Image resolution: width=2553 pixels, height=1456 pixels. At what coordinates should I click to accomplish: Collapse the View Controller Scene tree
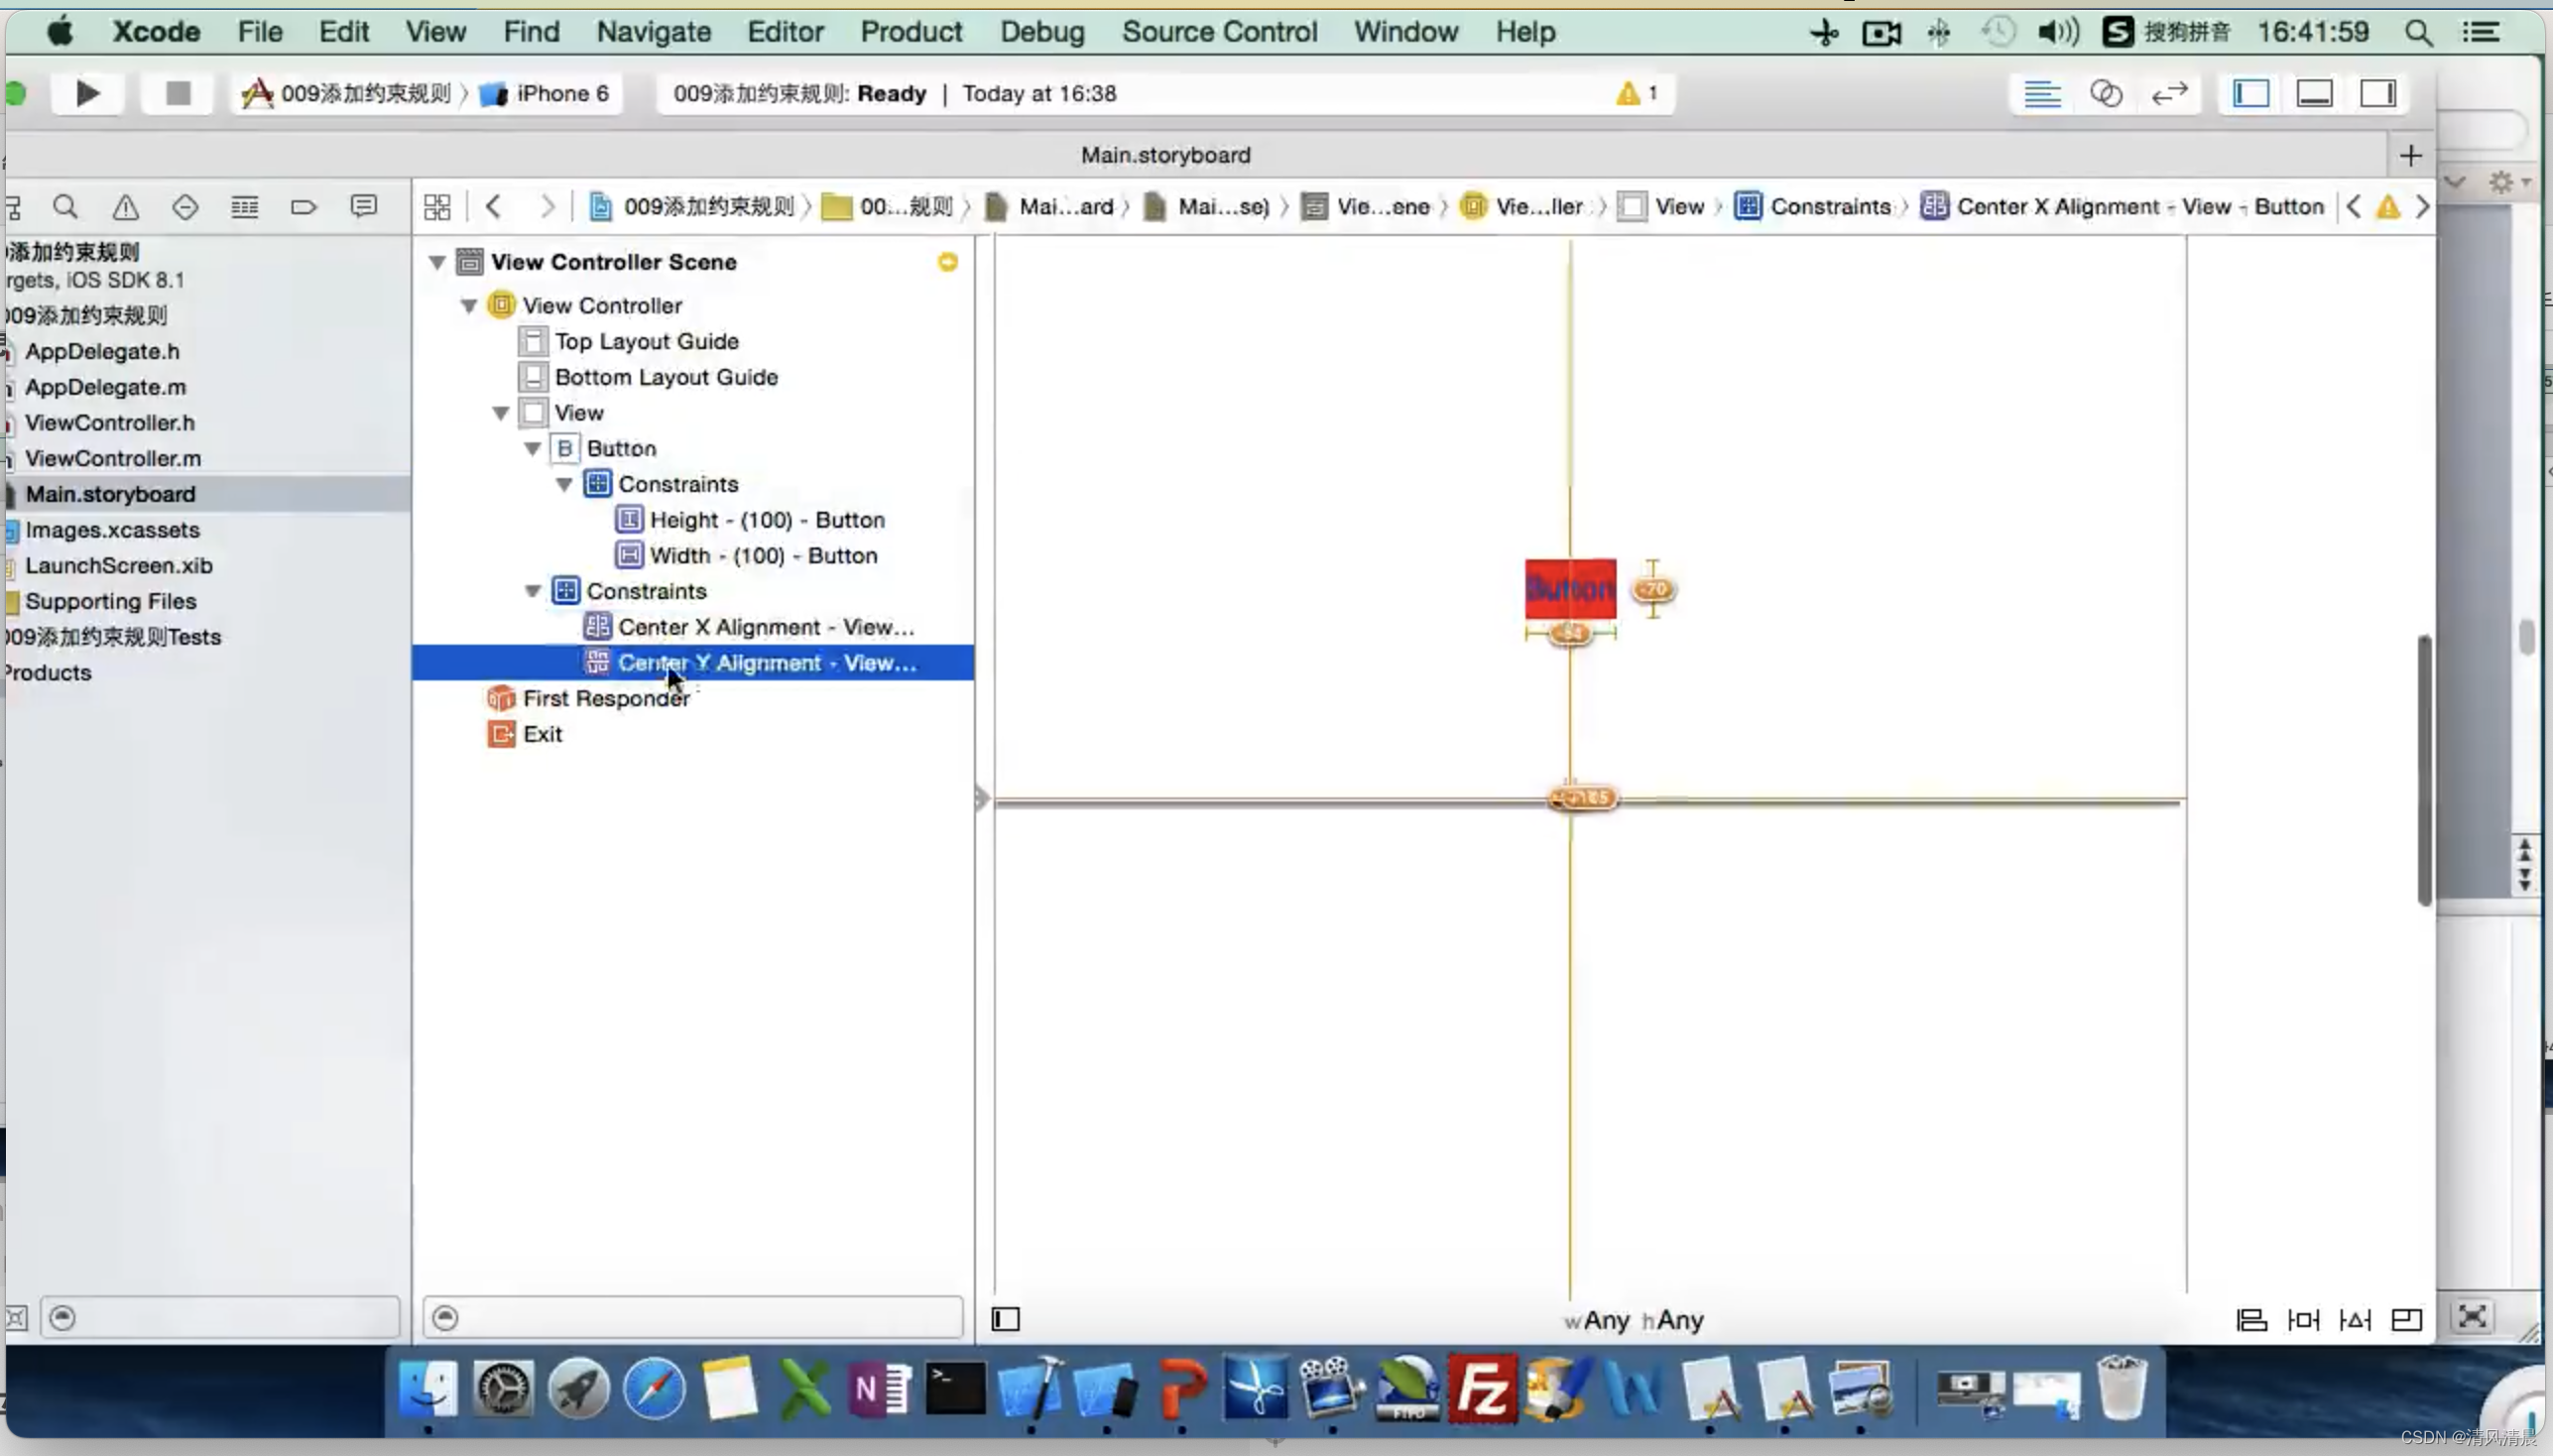(437, 262)
